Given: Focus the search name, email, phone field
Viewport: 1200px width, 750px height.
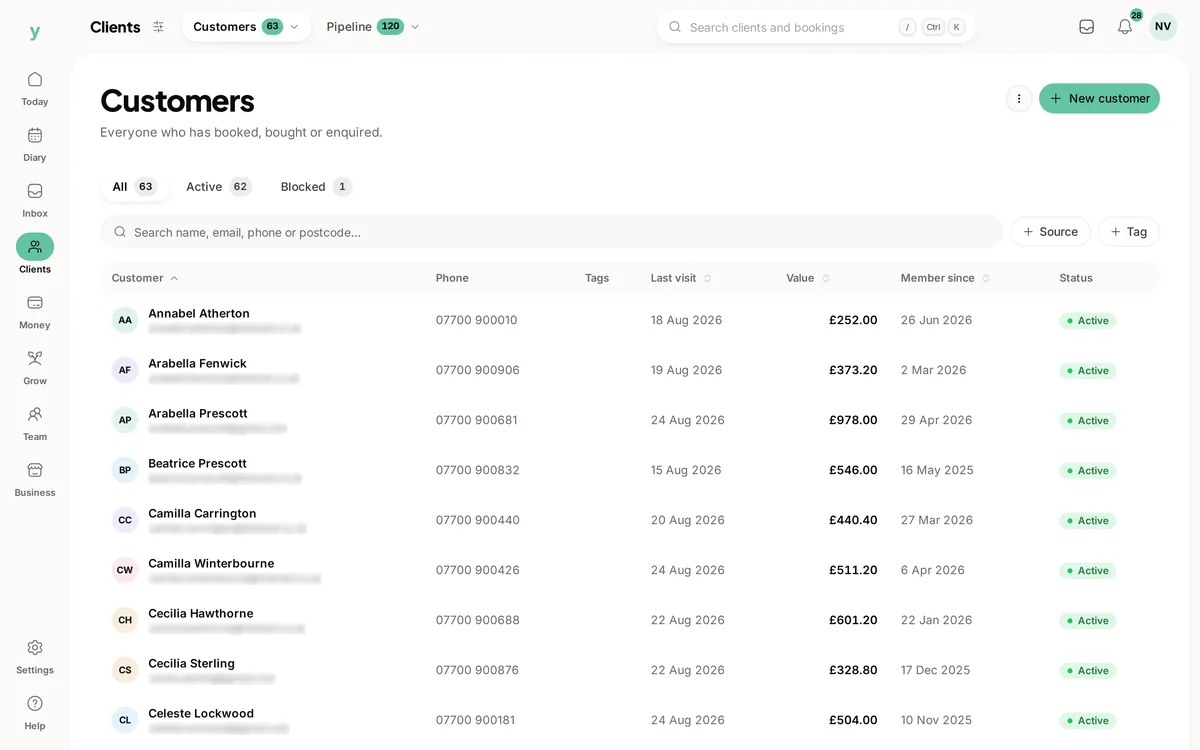Looking at the screenshot, I should click(x=551, y=232).
